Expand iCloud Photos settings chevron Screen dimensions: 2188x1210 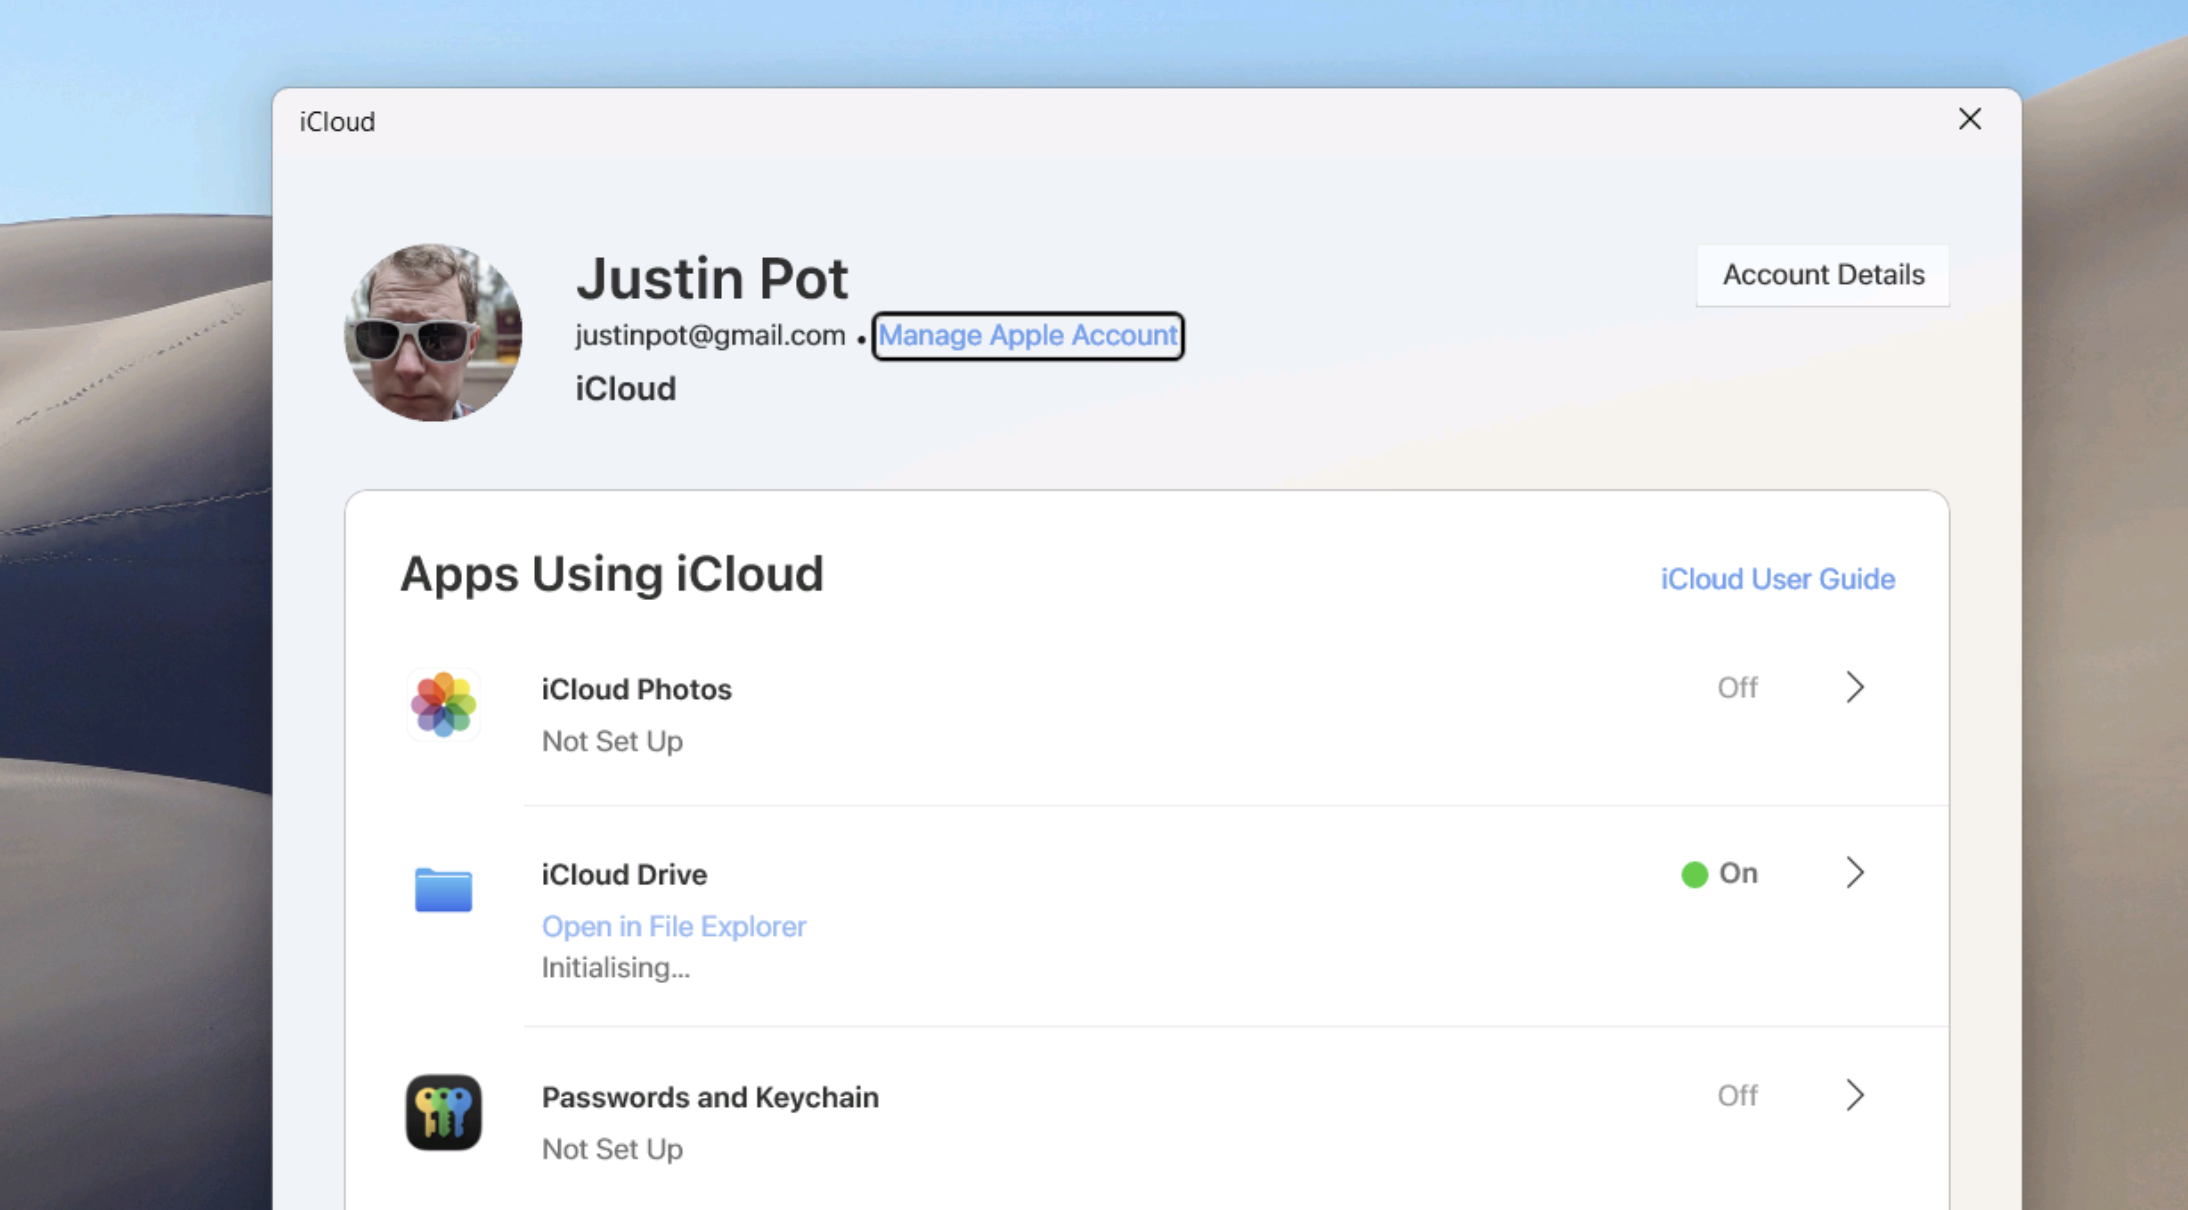[1855, 687]
